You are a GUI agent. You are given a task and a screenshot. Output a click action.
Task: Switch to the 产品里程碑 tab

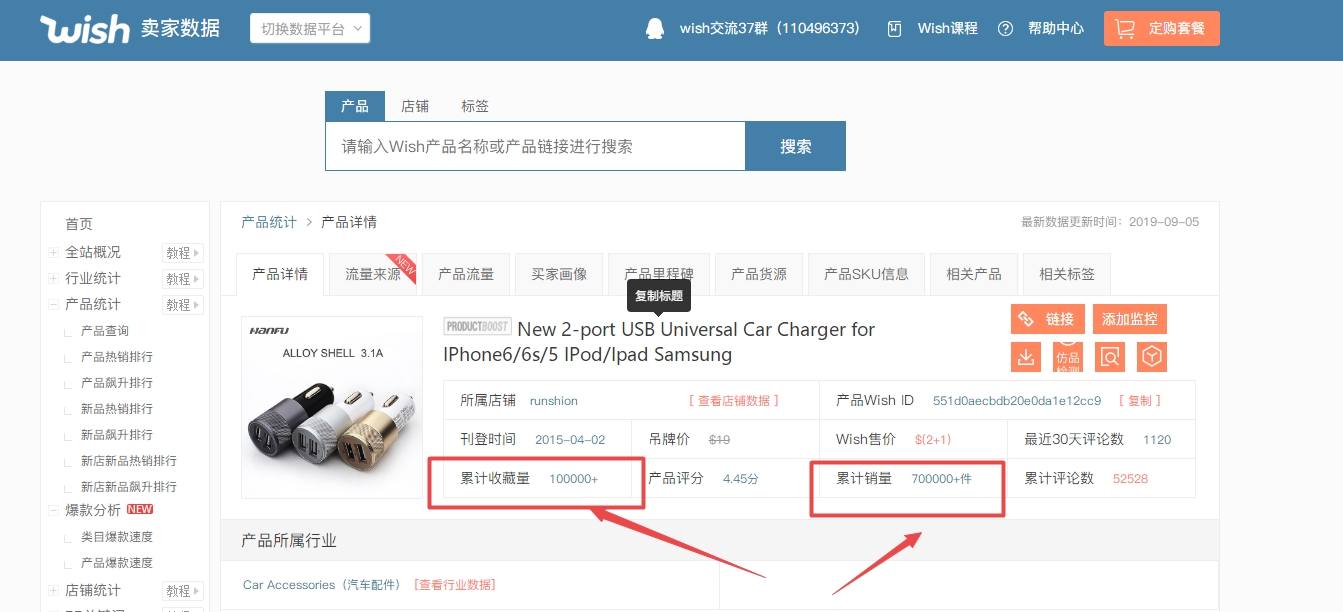[x=659, y=274]
